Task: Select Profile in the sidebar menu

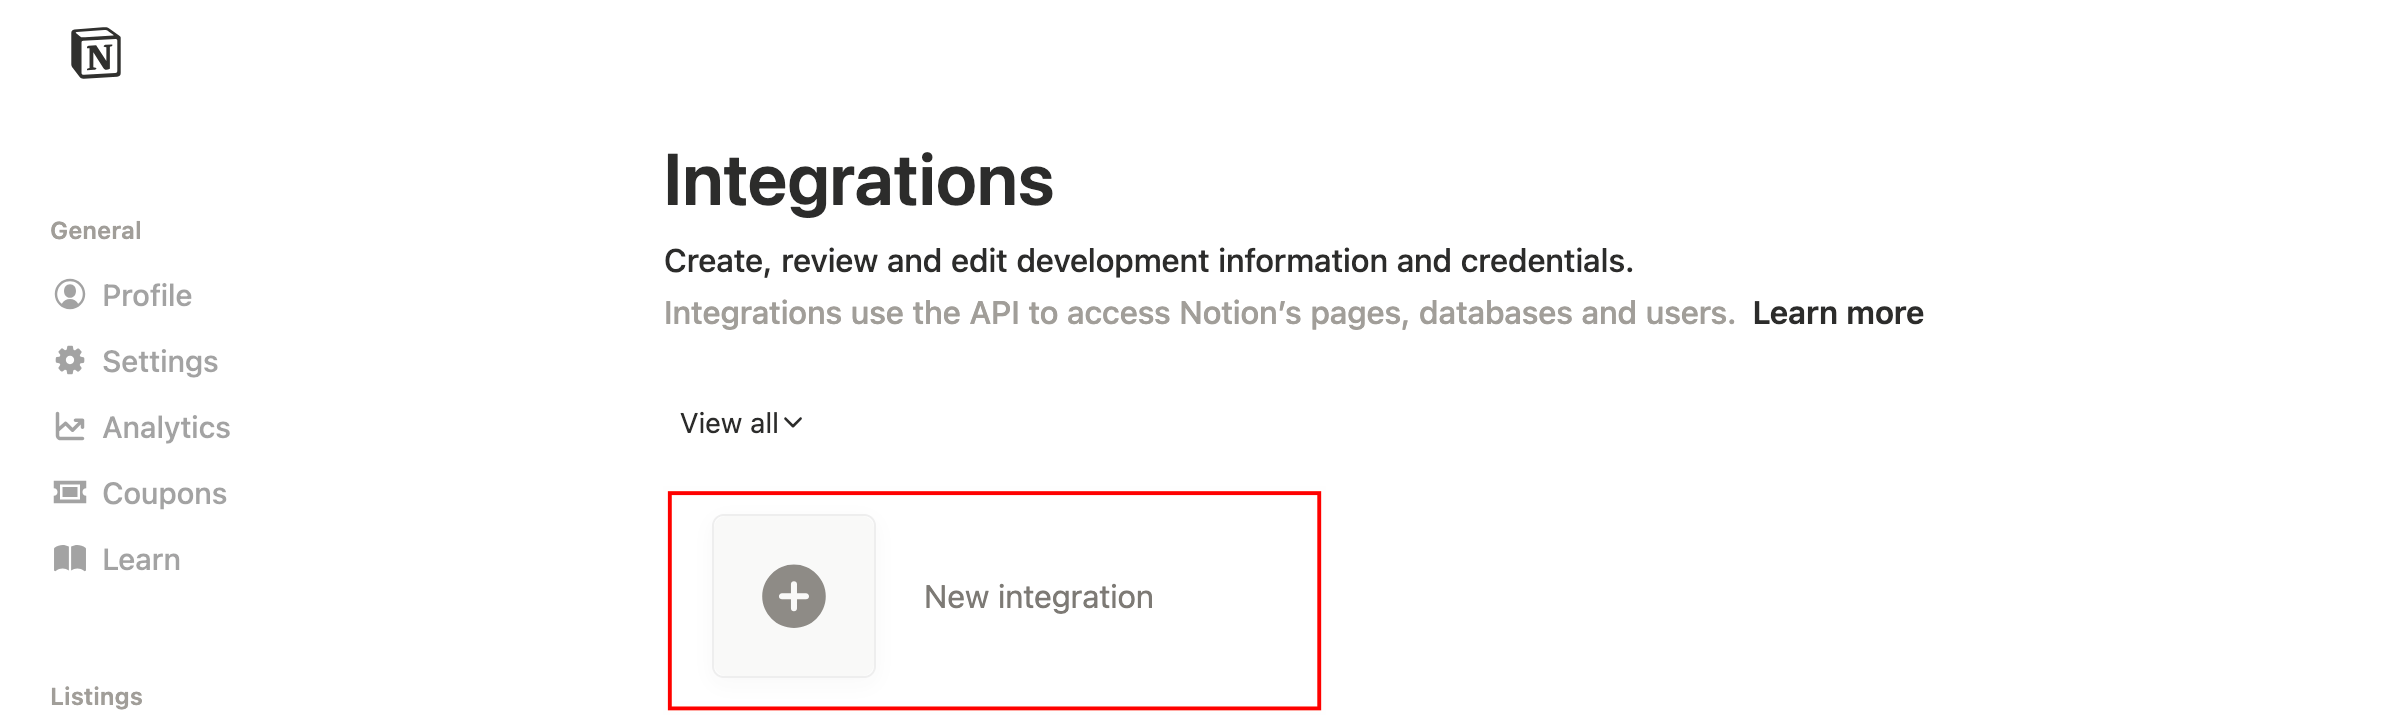Action: (x=146, y=294)
